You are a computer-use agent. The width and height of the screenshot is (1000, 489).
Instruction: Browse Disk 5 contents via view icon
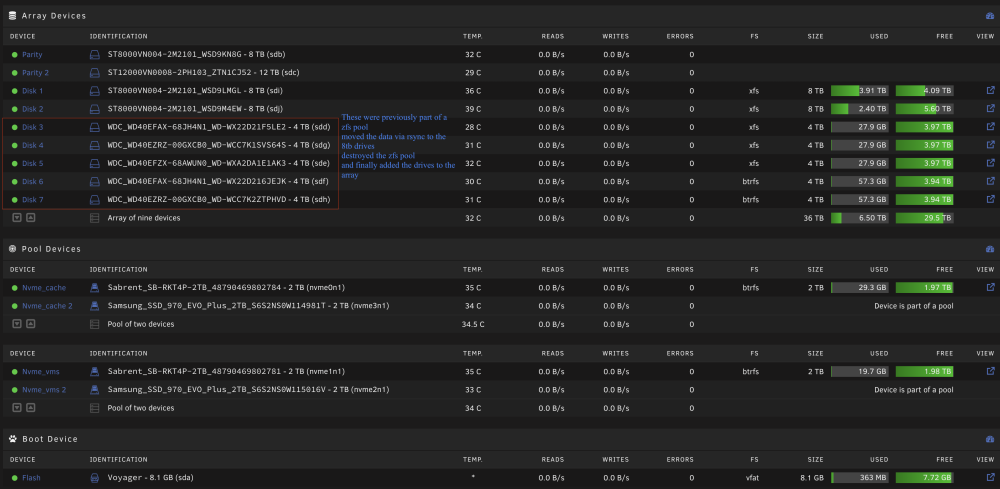coord(990,163)
